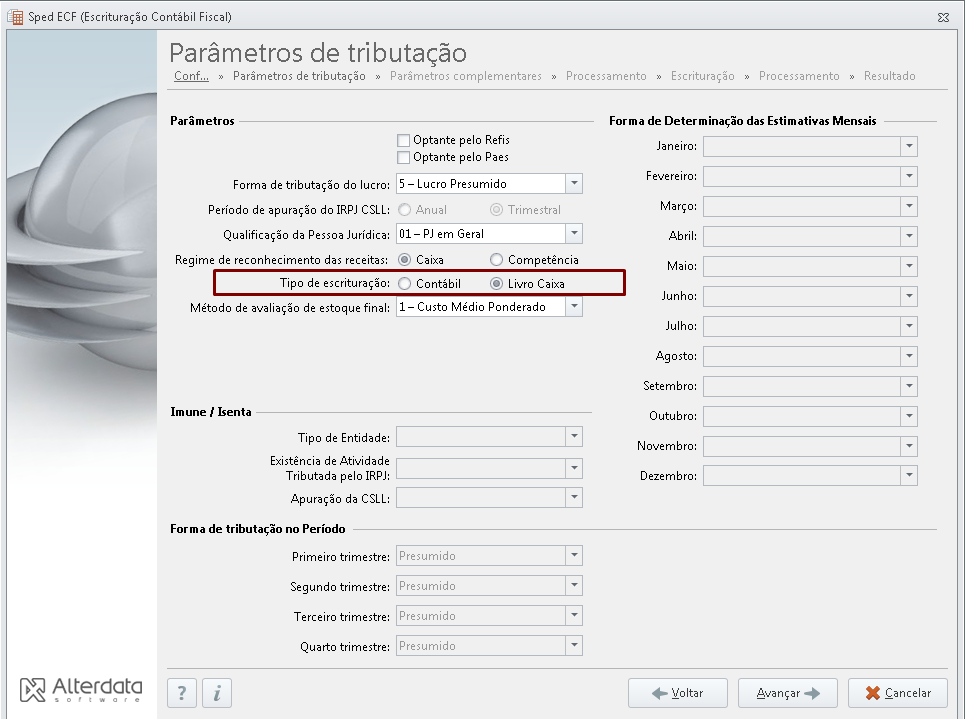Open the Dezembro estimativa dropdown

coord(909,476)
